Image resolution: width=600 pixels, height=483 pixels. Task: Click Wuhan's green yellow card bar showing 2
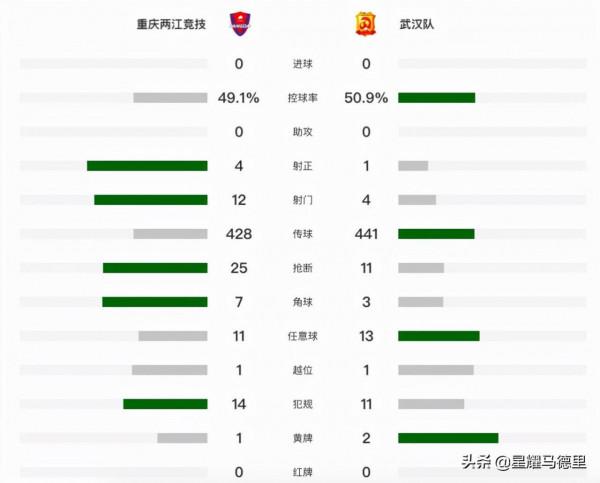tap(448, 438)
